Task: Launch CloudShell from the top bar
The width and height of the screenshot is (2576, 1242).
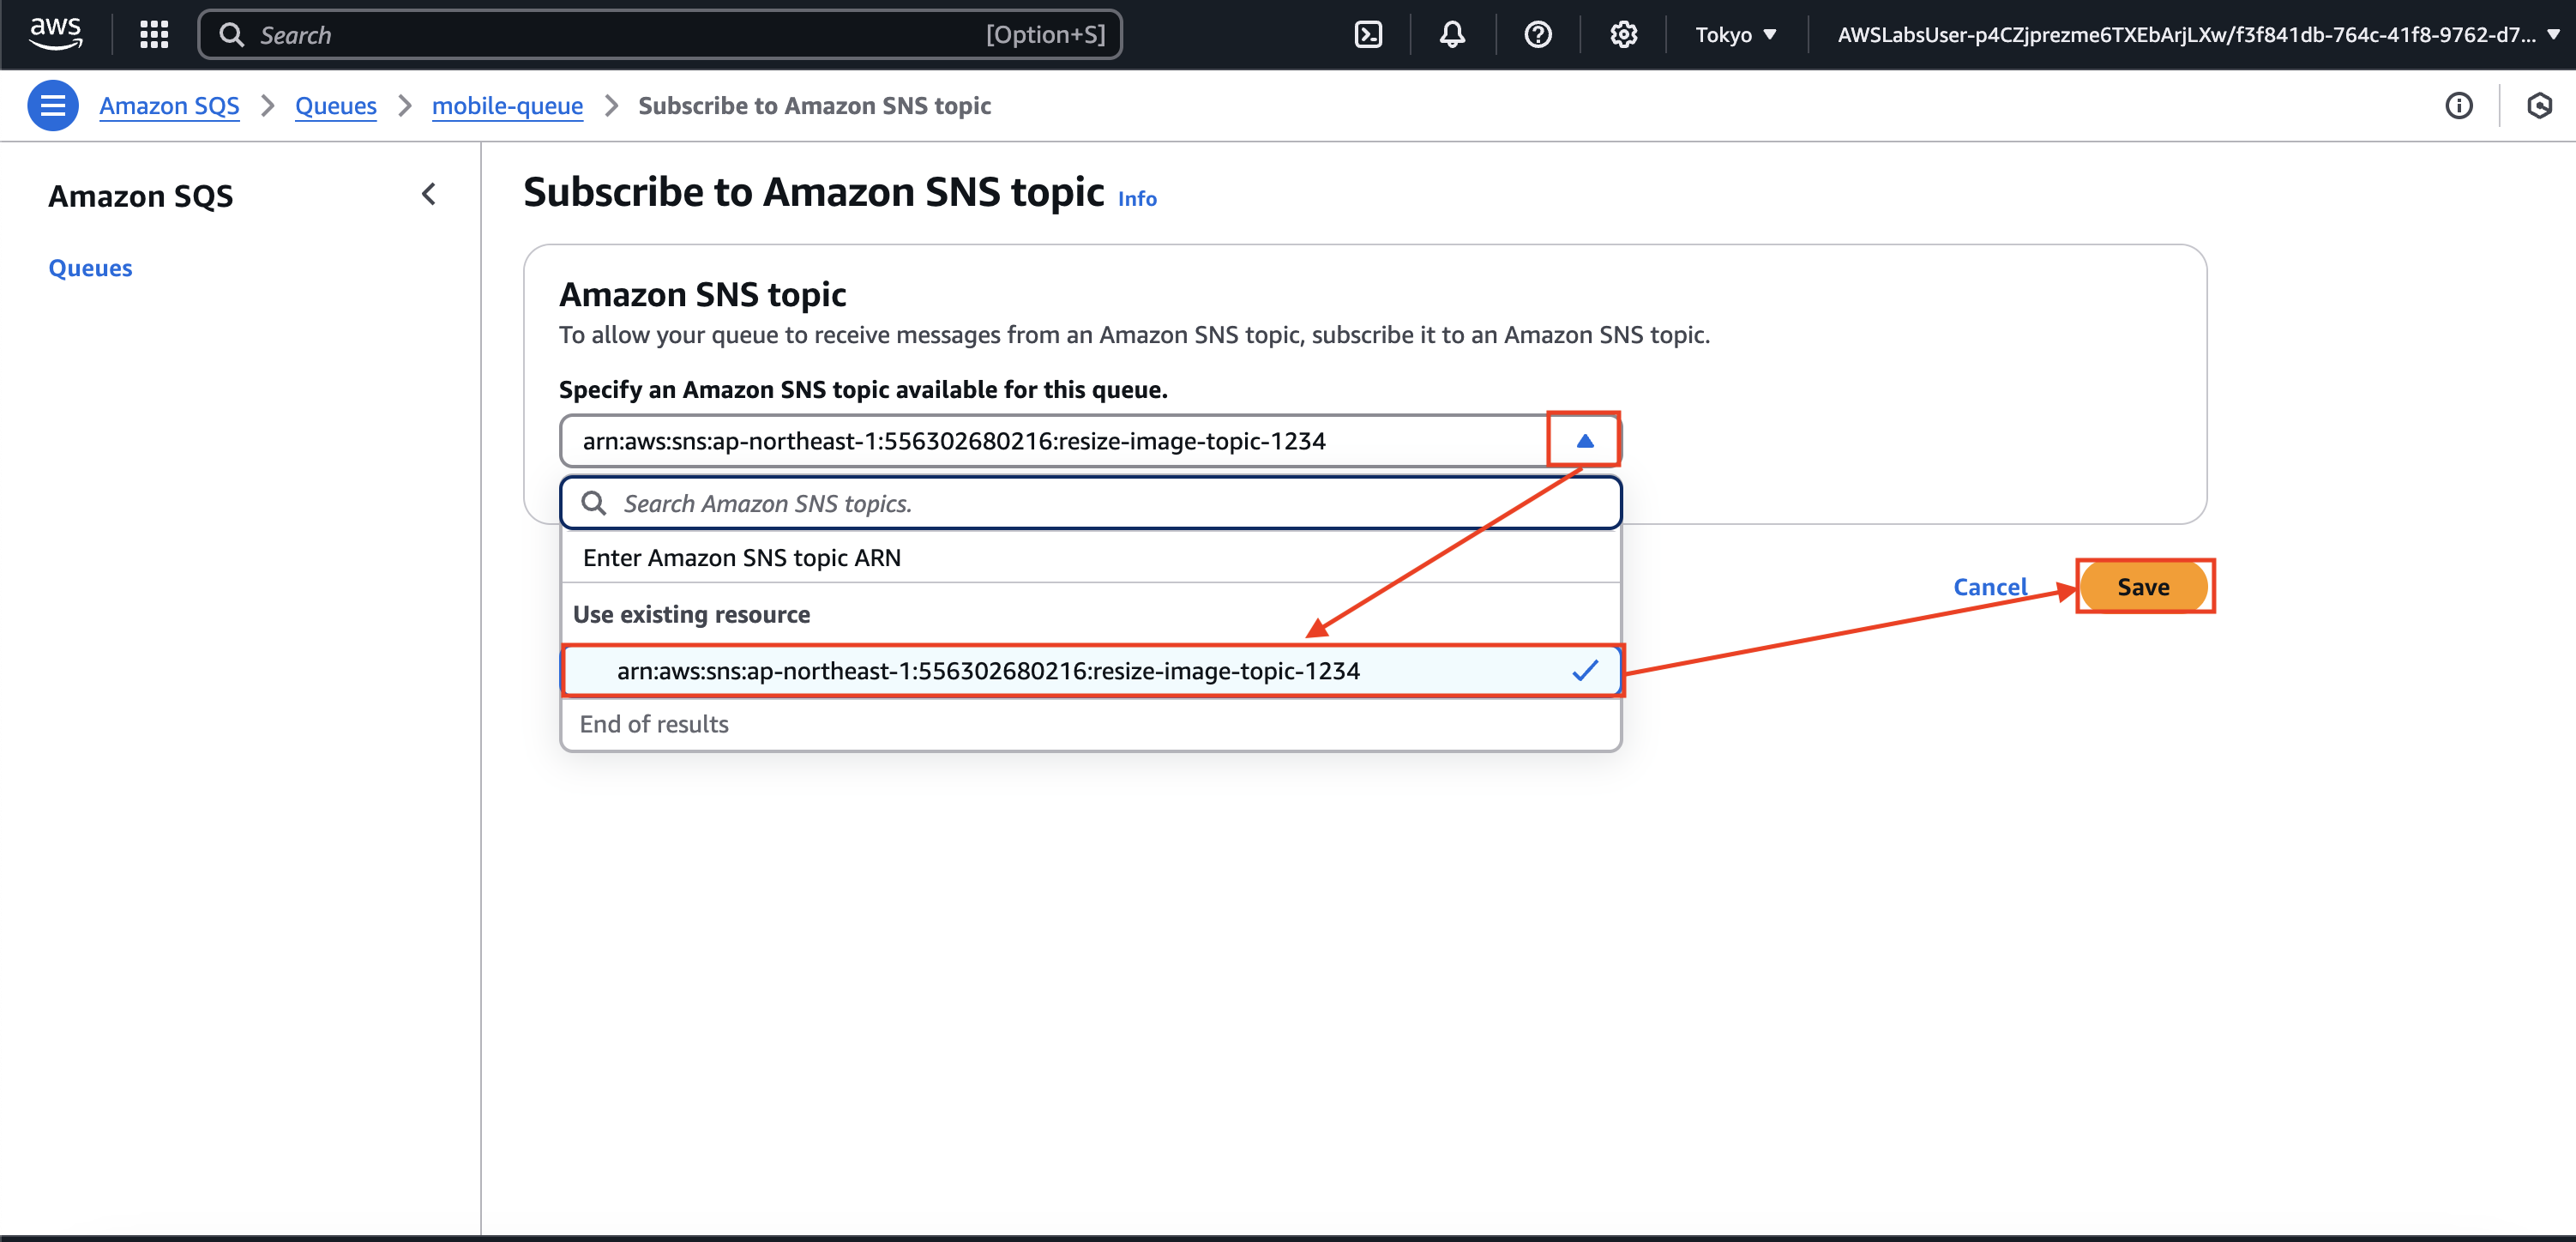Action: pyautogui.click(x=1368, y=34)
